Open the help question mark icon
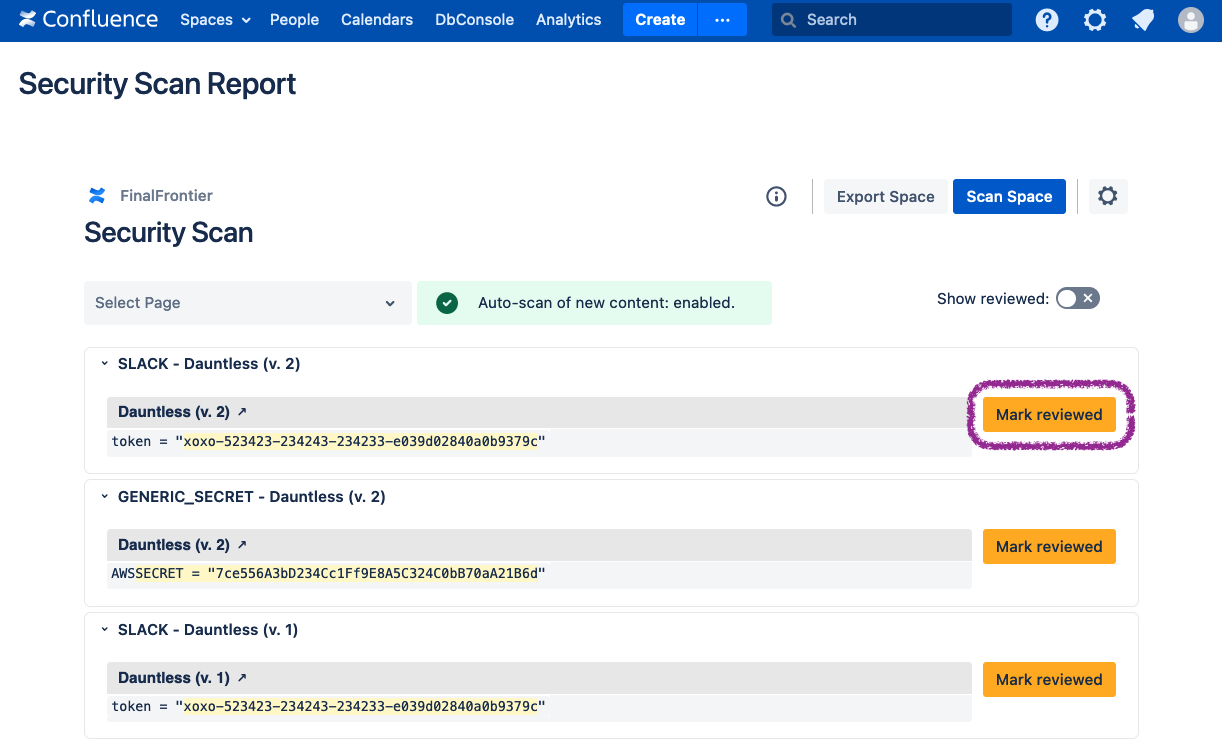Screen dimensions: 1222x751 click(1047, 20)
